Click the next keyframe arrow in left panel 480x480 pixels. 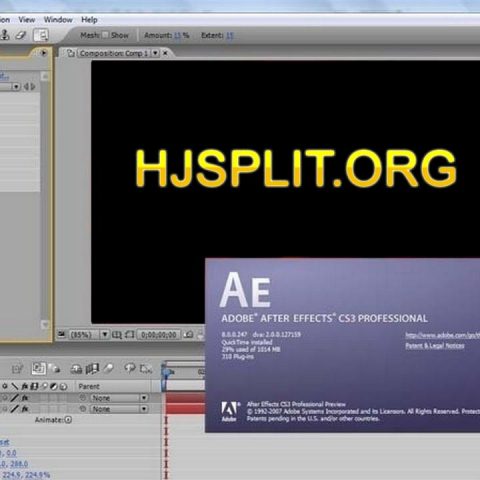pos(33,87)
